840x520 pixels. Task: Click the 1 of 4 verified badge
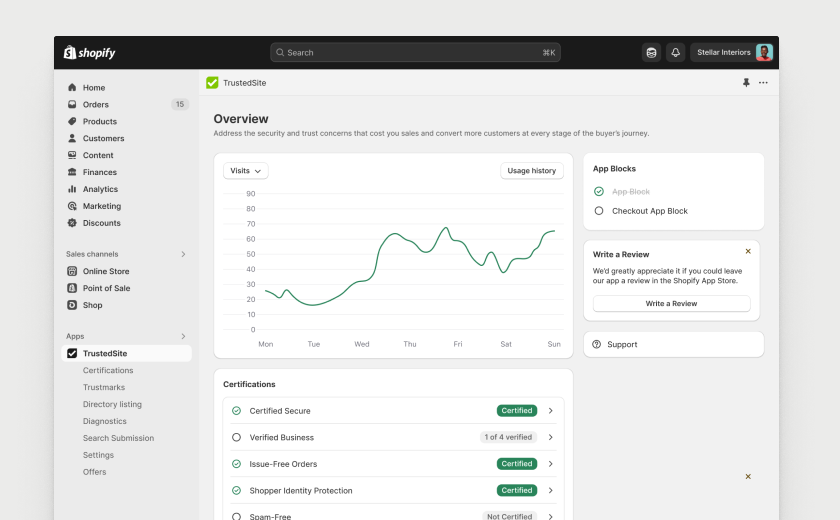[508, 437]
